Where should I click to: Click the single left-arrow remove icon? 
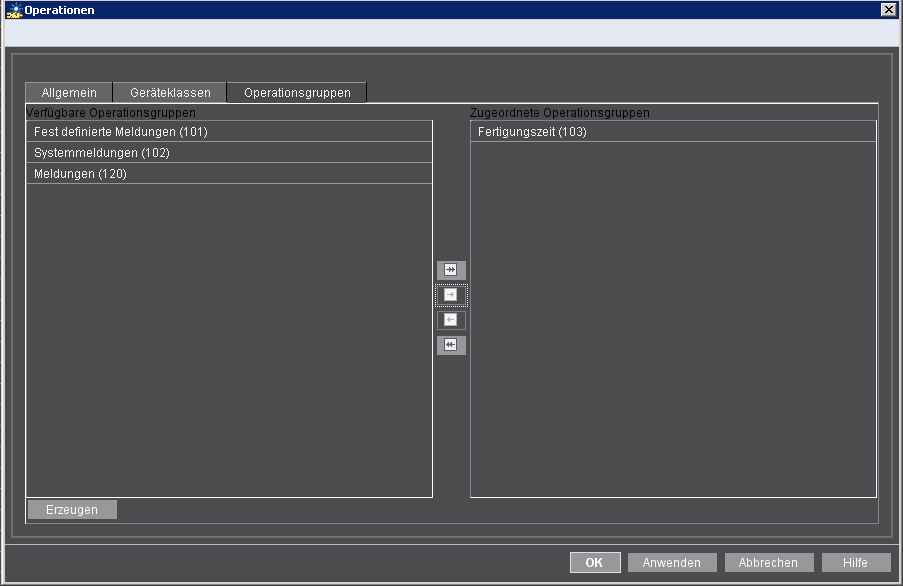pyautogui.click(x=450, y=320)
